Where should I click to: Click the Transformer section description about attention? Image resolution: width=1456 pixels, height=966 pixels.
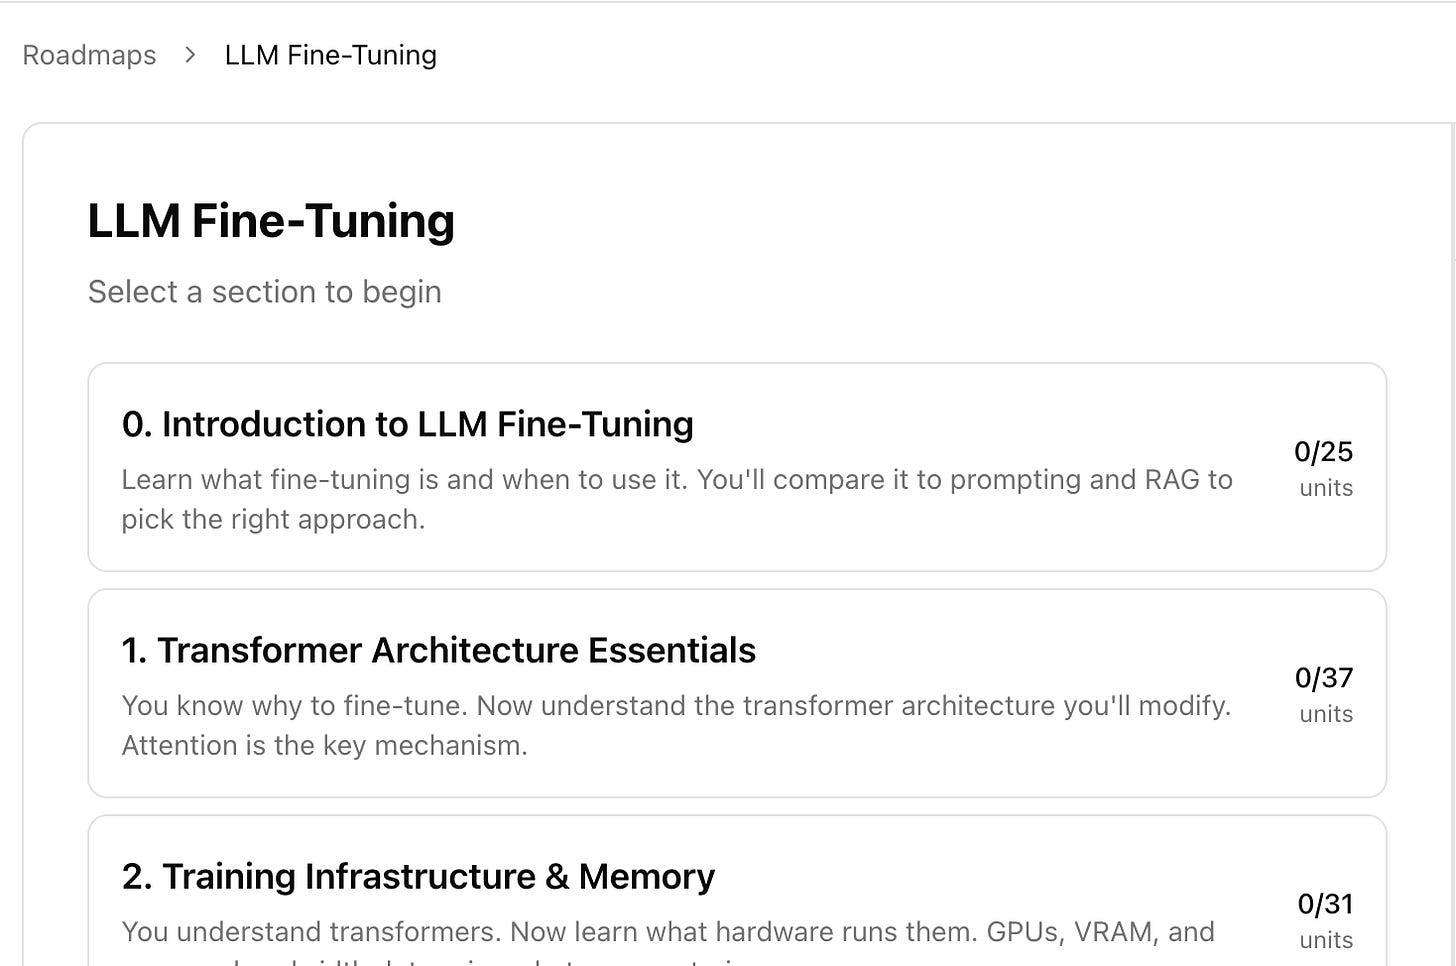[x=676, y=725]
